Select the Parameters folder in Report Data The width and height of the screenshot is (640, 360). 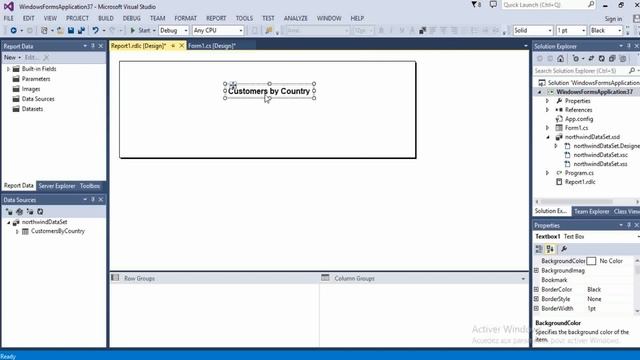36,79
